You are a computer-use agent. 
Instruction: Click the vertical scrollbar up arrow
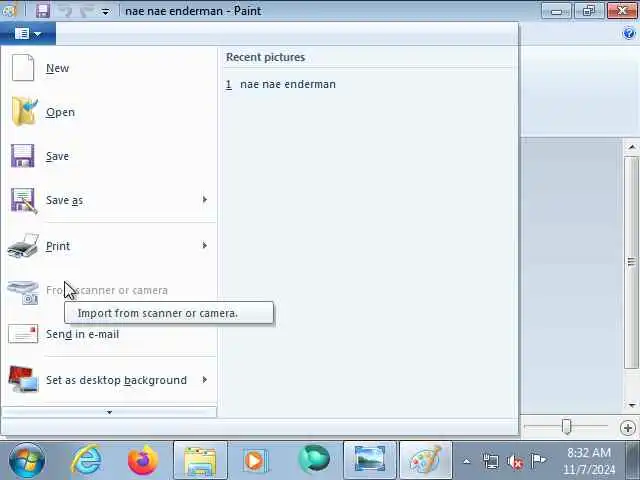pyautogui.click(x=632, y=147)
